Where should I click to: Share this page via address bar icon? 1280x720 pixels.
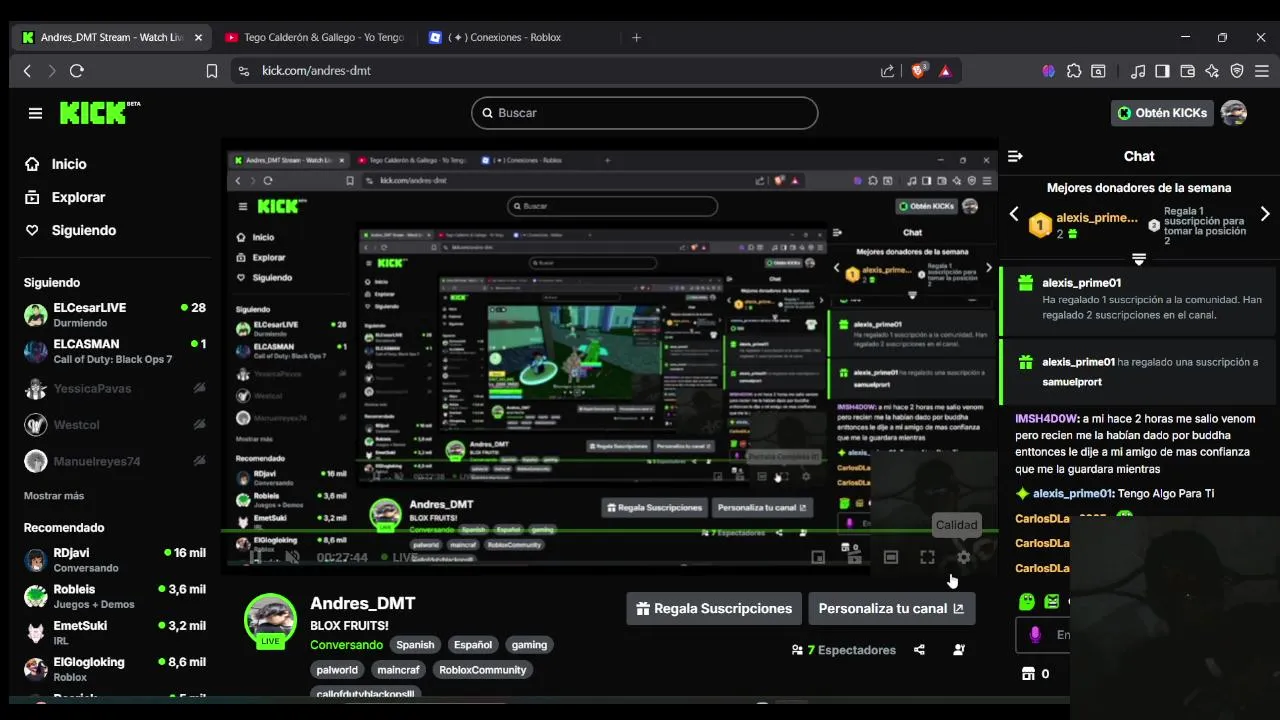point(887,71)
